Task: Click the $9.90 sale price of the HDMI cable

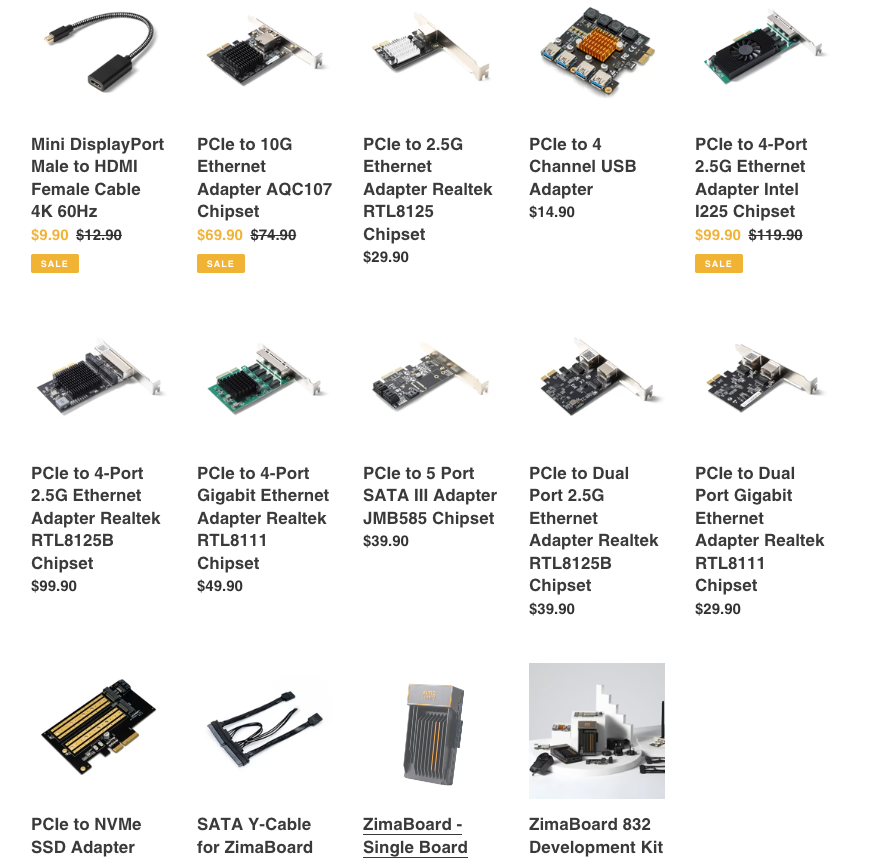Action: [x=49, y=235]
